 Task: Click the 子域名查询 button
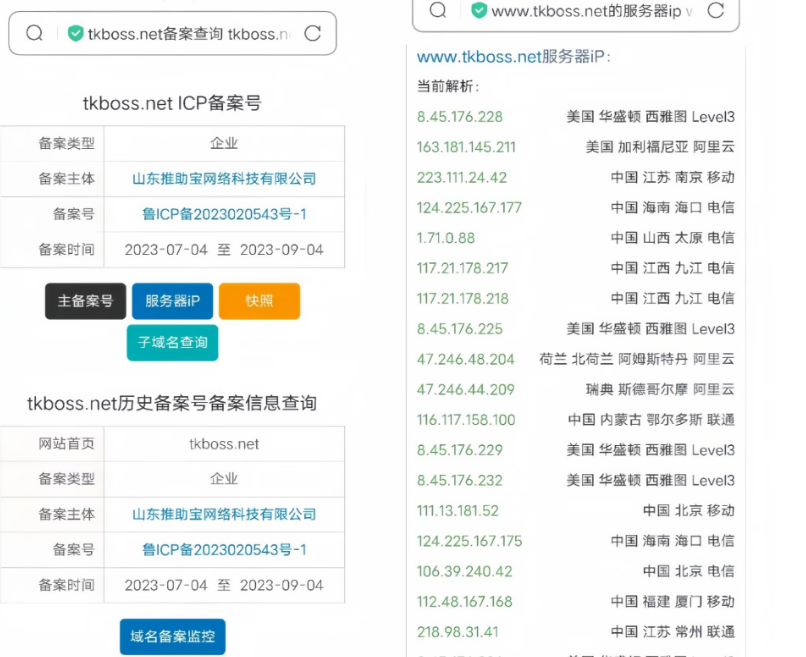pyautogui.click(x=172, y=342)
